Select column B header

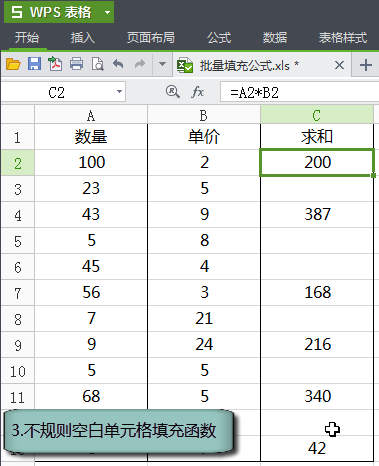coord(204,115)
